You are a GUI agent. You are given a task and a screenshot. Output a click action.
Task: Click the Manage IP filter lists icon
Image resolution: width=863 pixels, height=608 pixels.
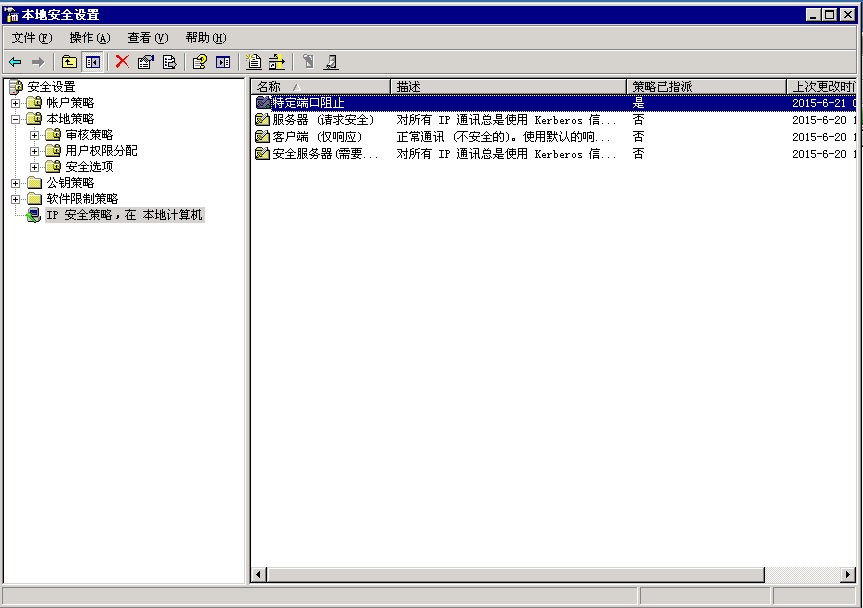(x=277, y=62)
